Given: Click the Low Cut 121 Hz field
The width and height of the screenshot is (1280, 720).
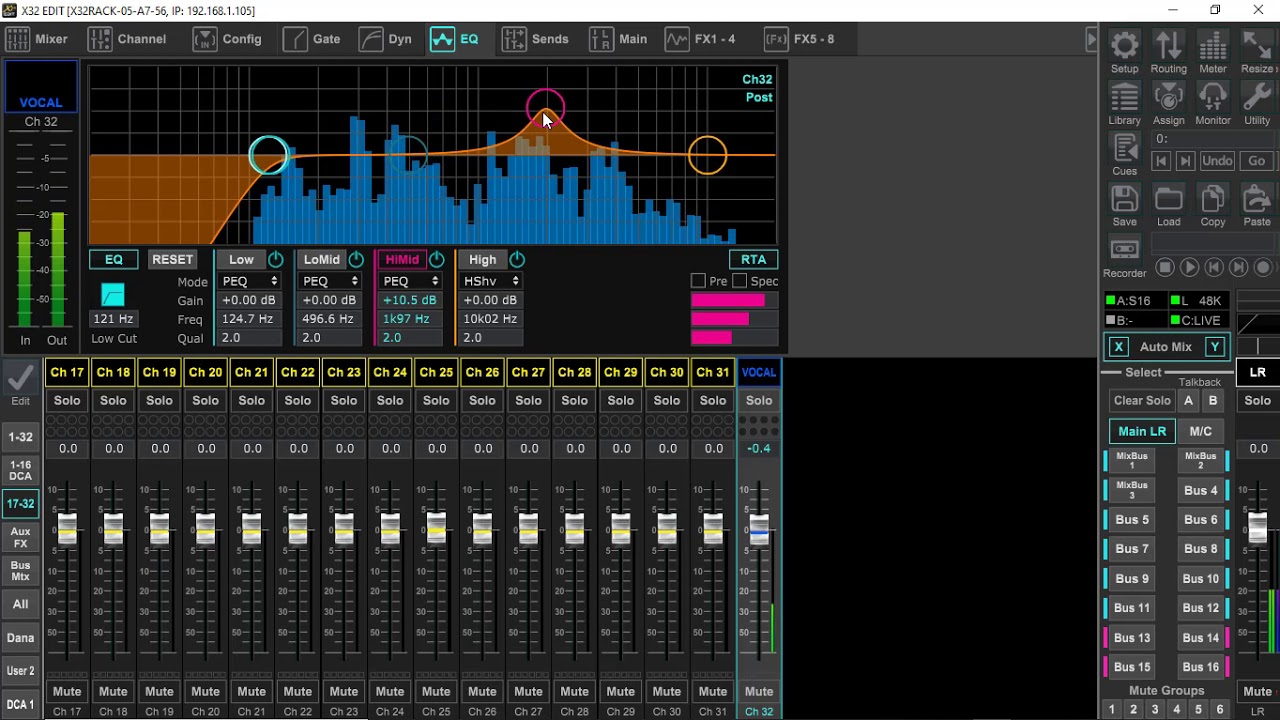Looking at the screenshot, I should point(113,319).
